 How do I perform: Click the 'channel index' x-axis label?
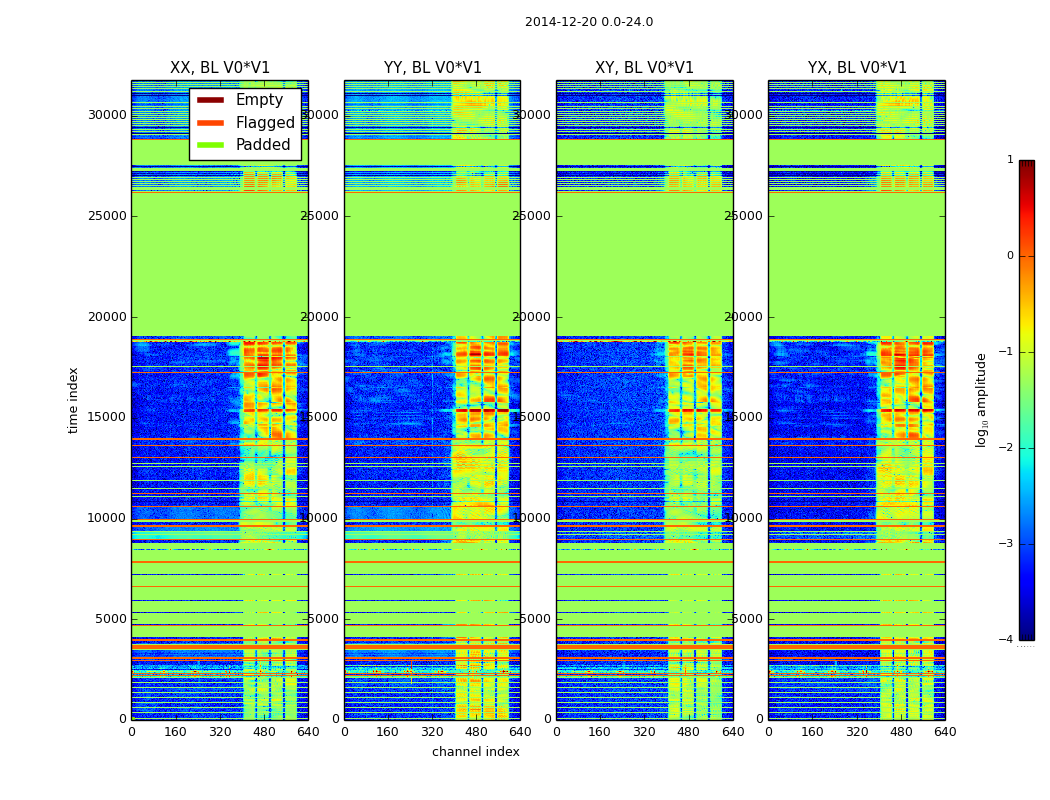pos(475,752)
